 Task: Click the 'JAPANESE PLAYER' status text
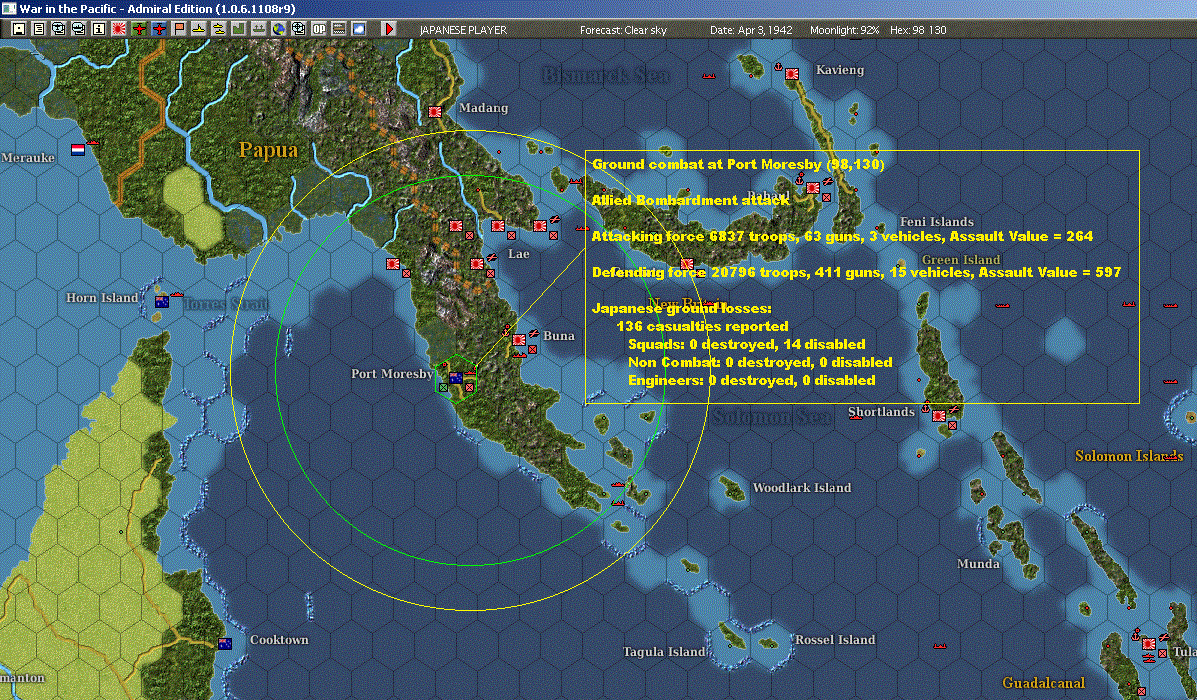pos(463,30)
